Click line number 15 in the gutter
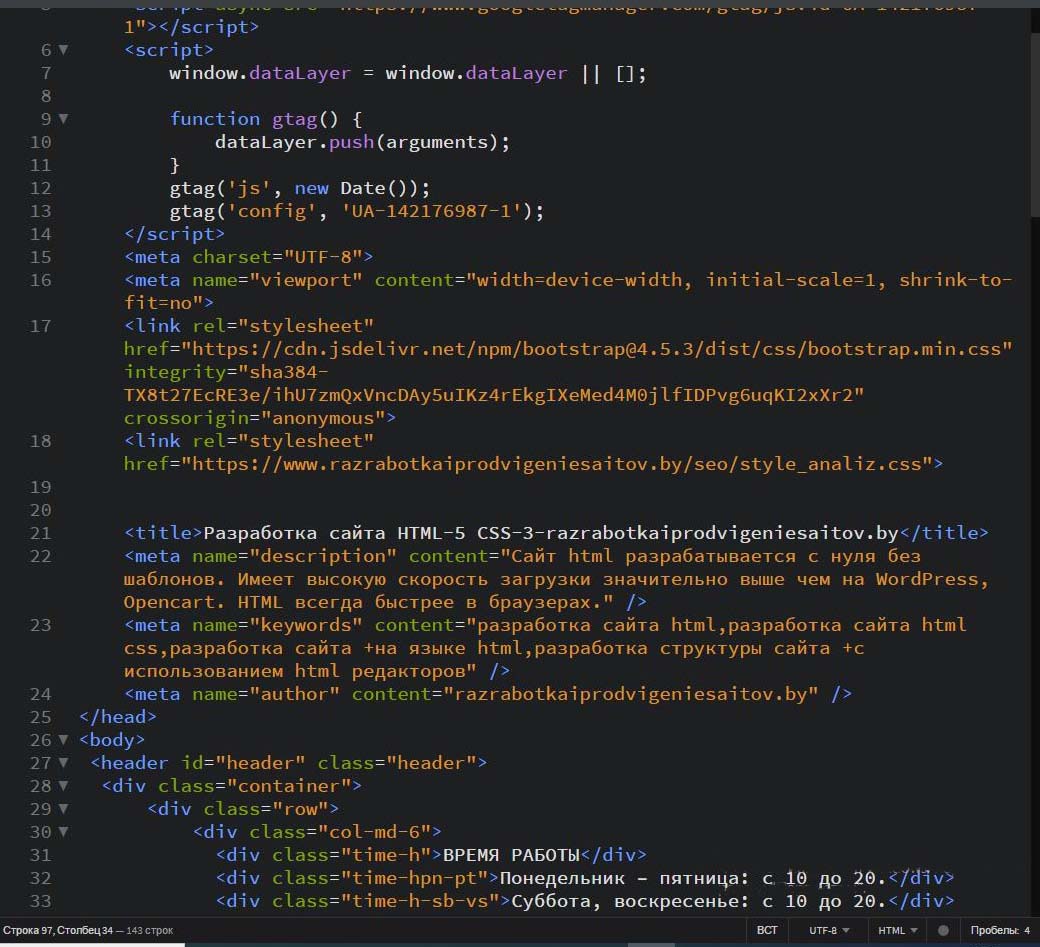 click(40, 257)
